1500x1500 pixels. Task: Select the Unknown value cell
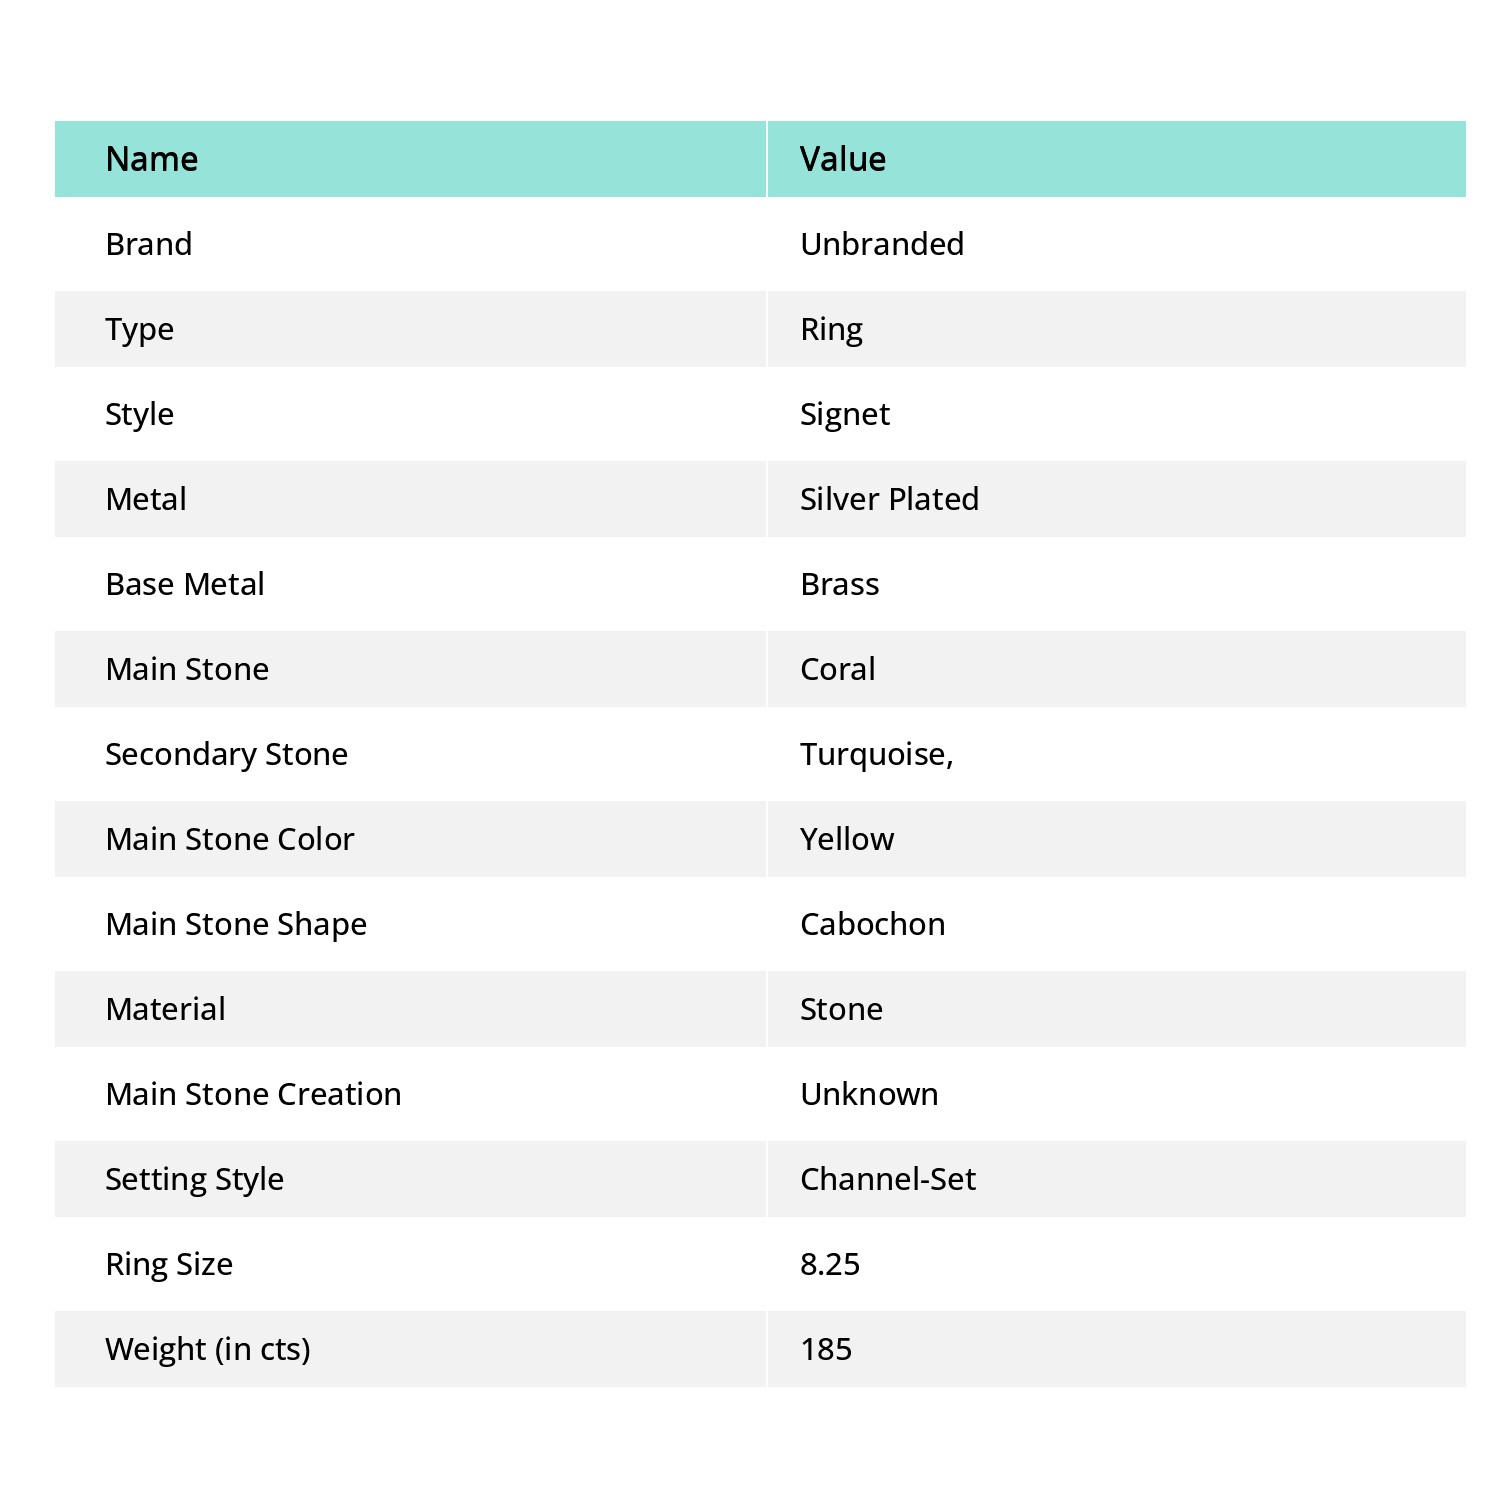[x=869, y=1094]
